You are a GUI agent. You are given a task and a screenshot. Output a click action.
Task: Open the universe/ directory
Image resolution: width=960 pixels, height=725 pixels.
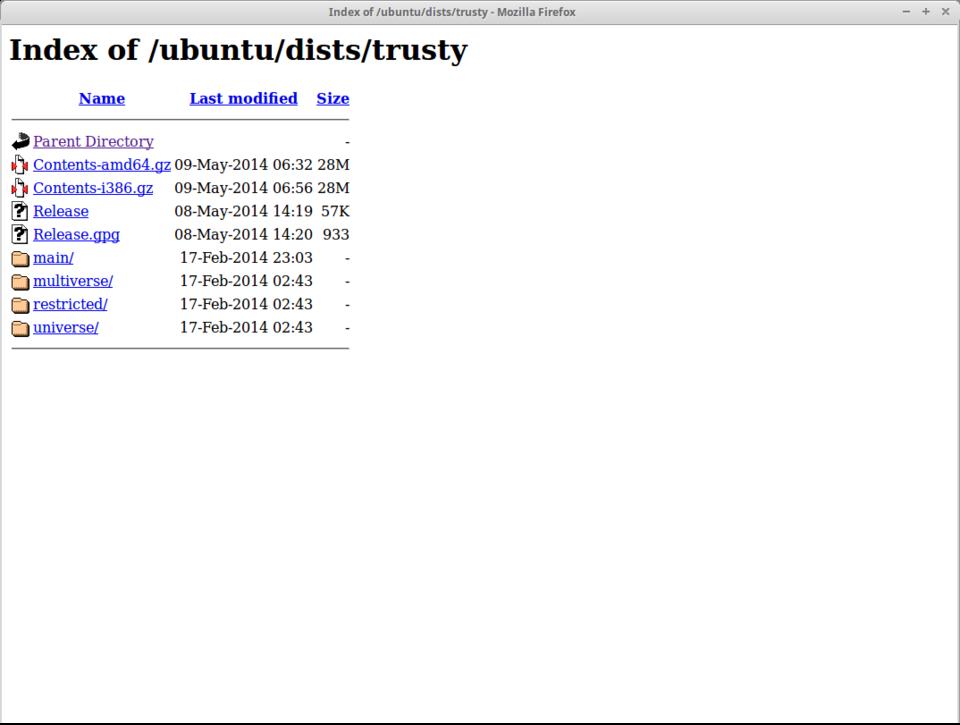66,328
